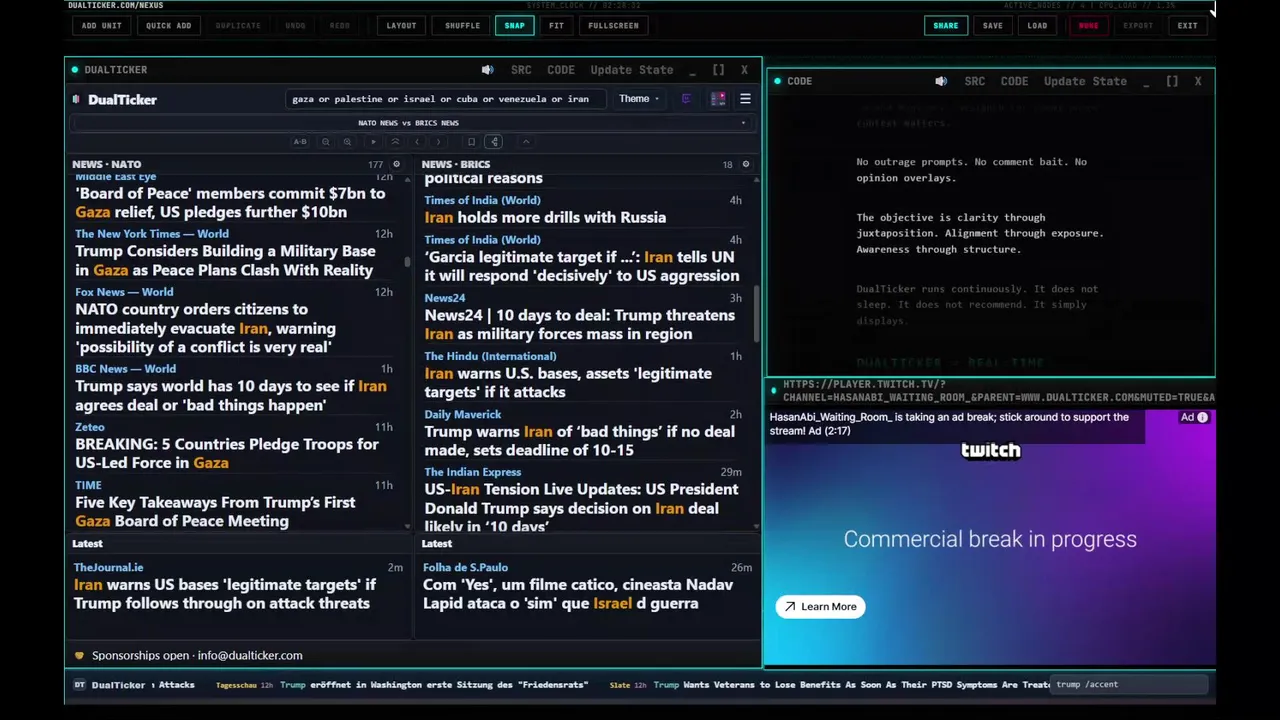The width and height of the screenshot is (1280, 720).
Task: Click Update State in the CODE panel
Action: 1085,81
